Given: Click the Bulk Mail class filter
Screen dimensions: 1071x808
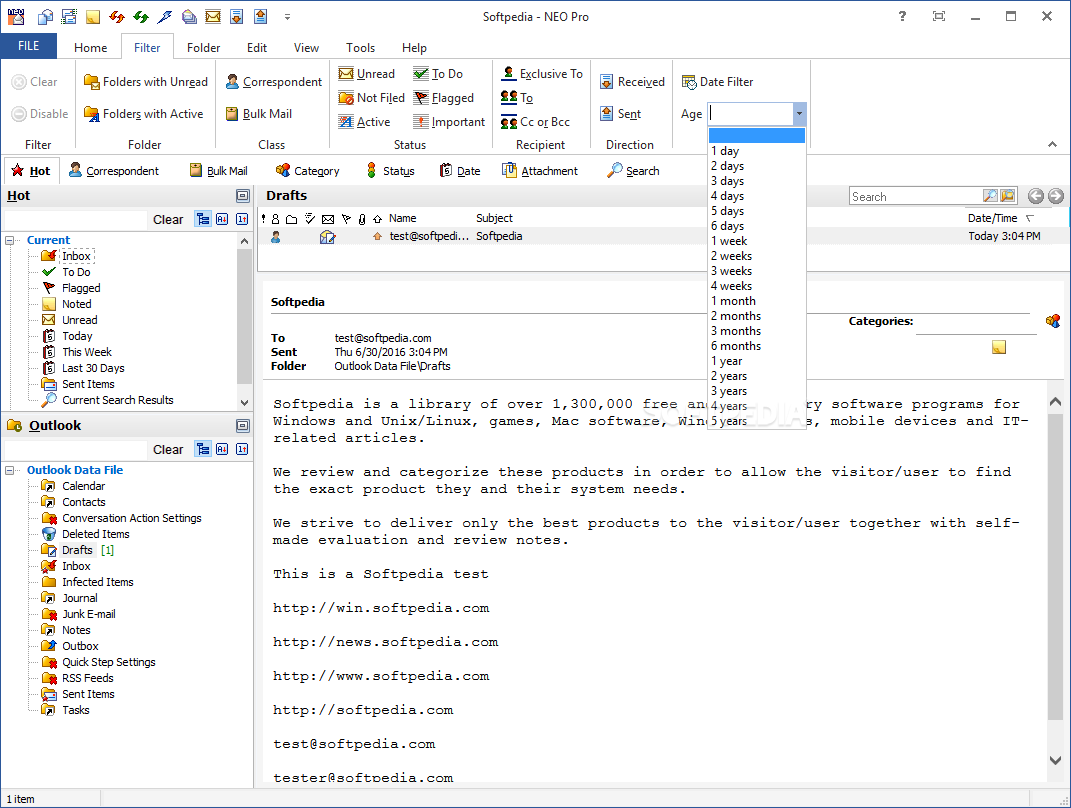Looking at the screenshot, I should pyautogui.click(x=258, y=113).
